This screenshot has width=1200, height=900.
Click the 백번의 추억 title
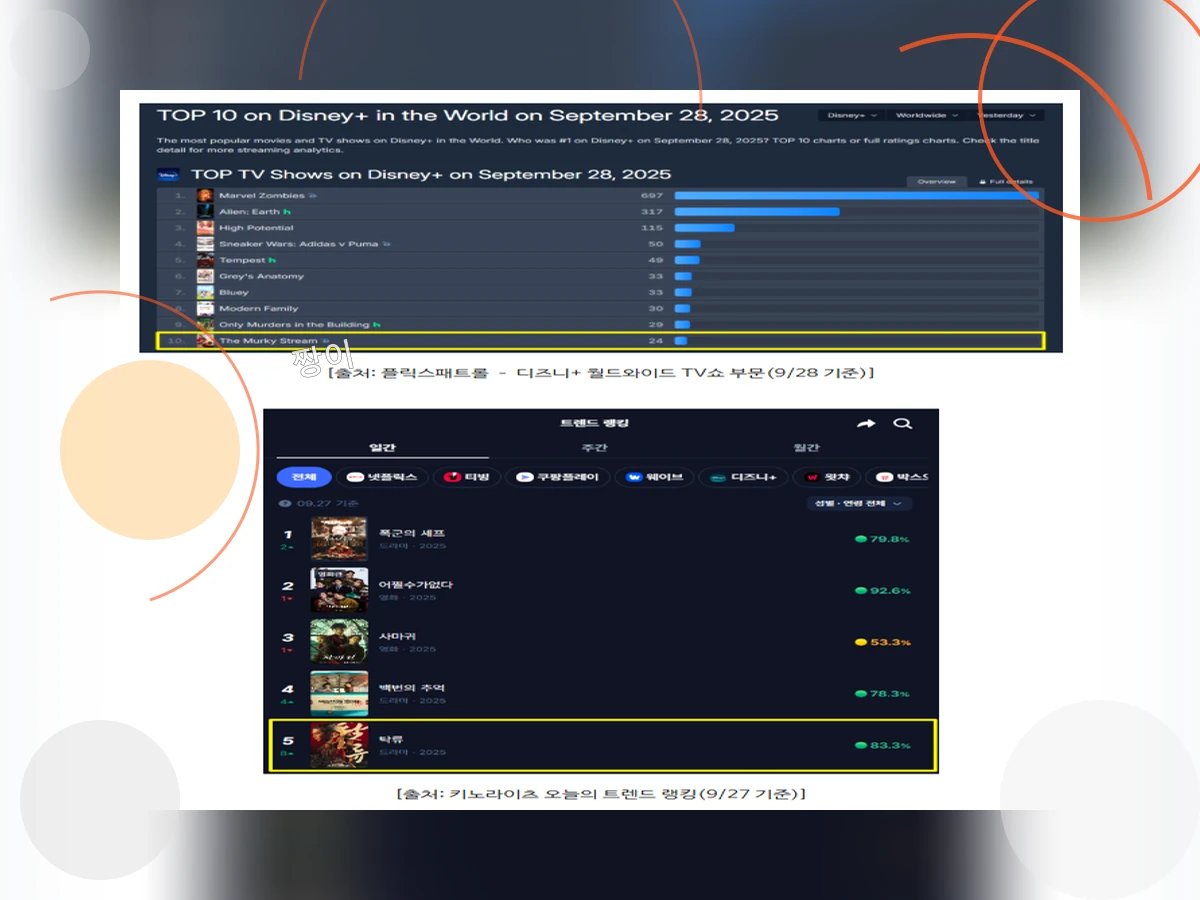(x=412, y=688)
